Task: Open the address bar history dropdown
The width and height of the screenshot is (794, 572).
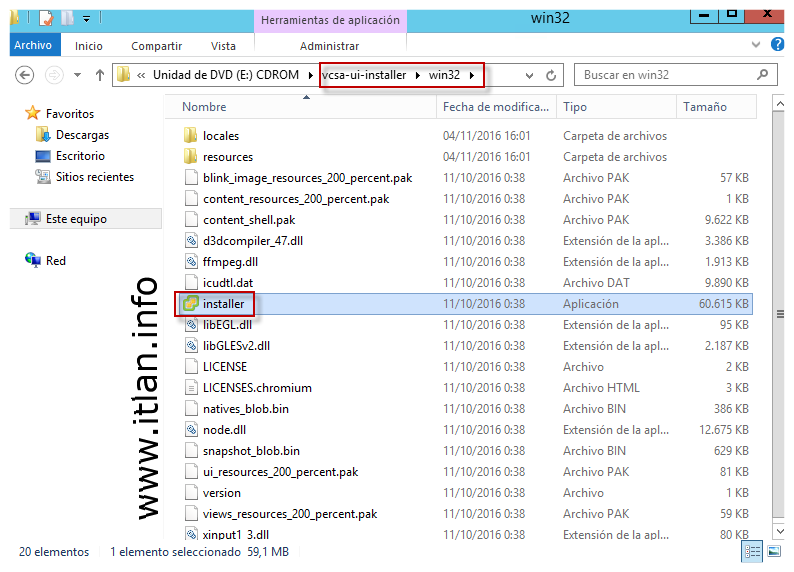Action: (x=529, y=75)
